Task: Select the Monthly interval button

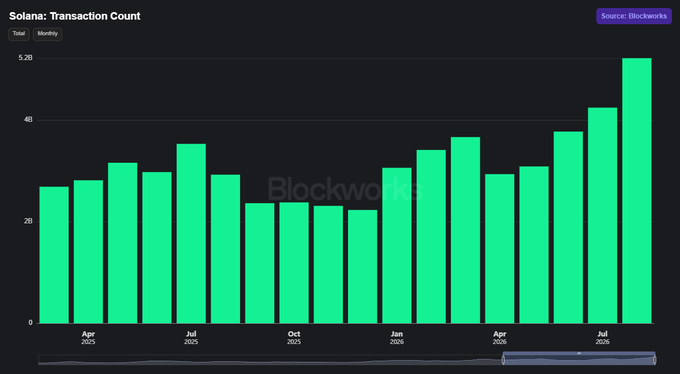Action: (x=48, y=34)
